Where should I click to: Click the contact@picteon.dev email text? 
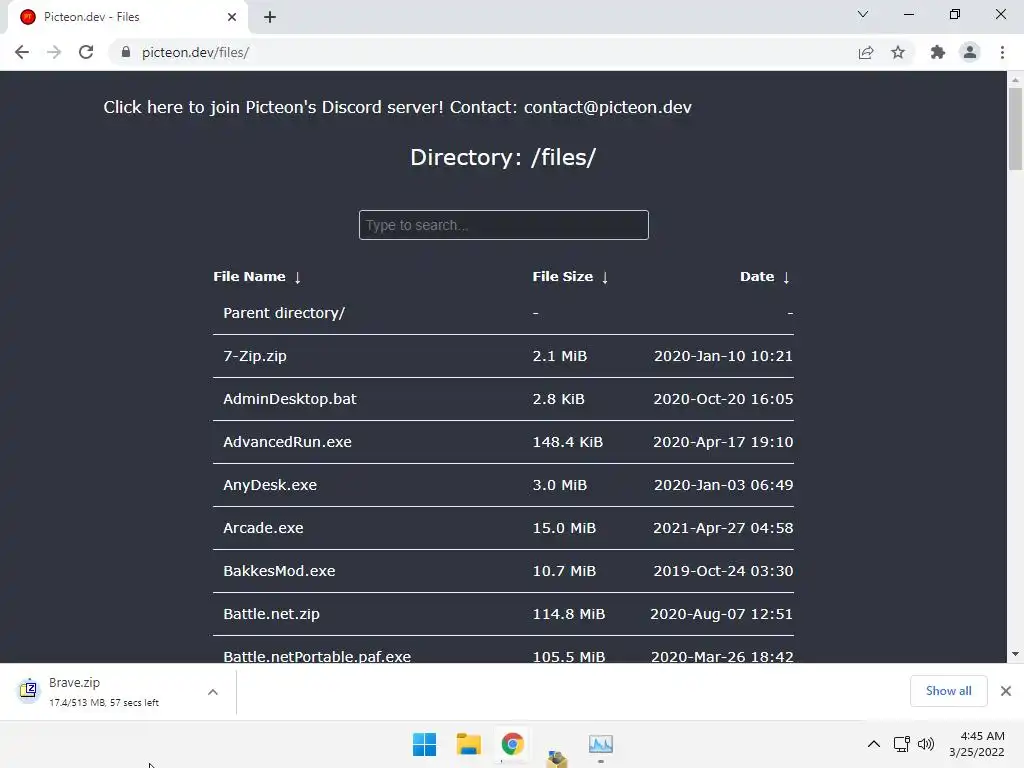pyautogui.click(x=607, y=107)
